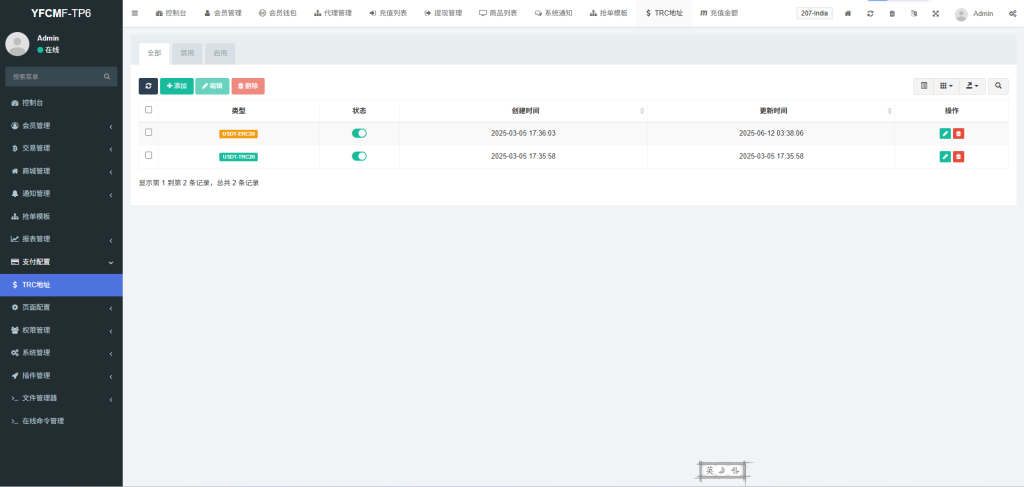Click the red 删除 button
This screenshot has width=1024, height=487.
248,87
